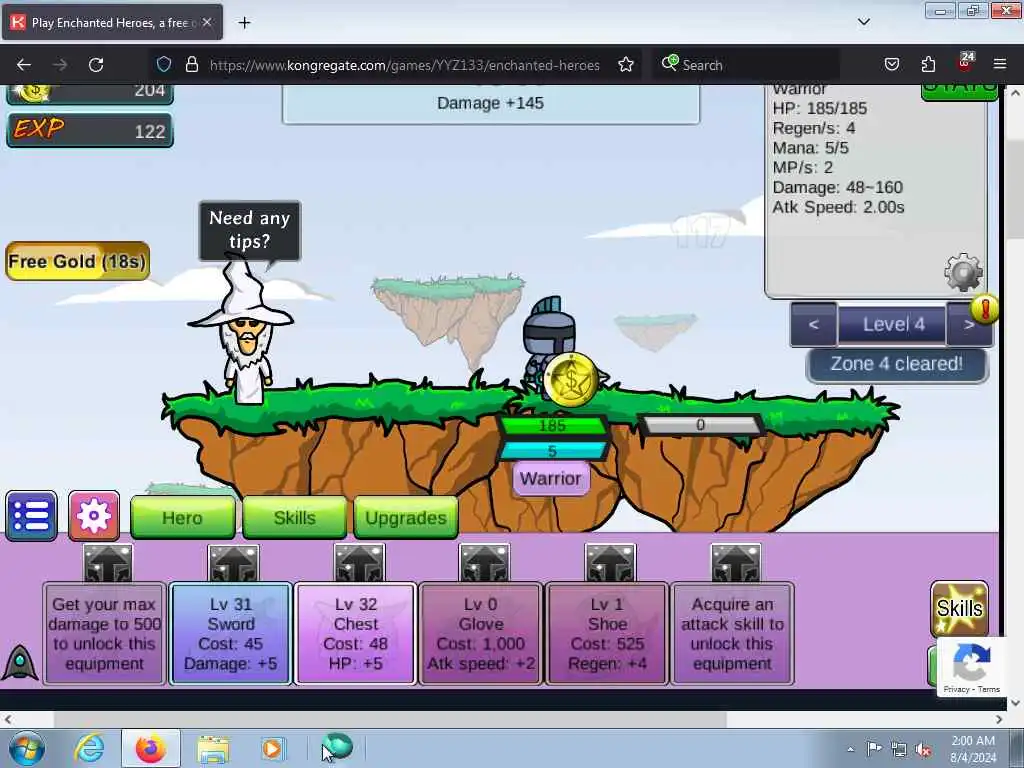This screenshot has height=768, width=1024.
Task: Save to Pocket icon in toolbar
Action: pyautogui.click(x=891, y=65)
